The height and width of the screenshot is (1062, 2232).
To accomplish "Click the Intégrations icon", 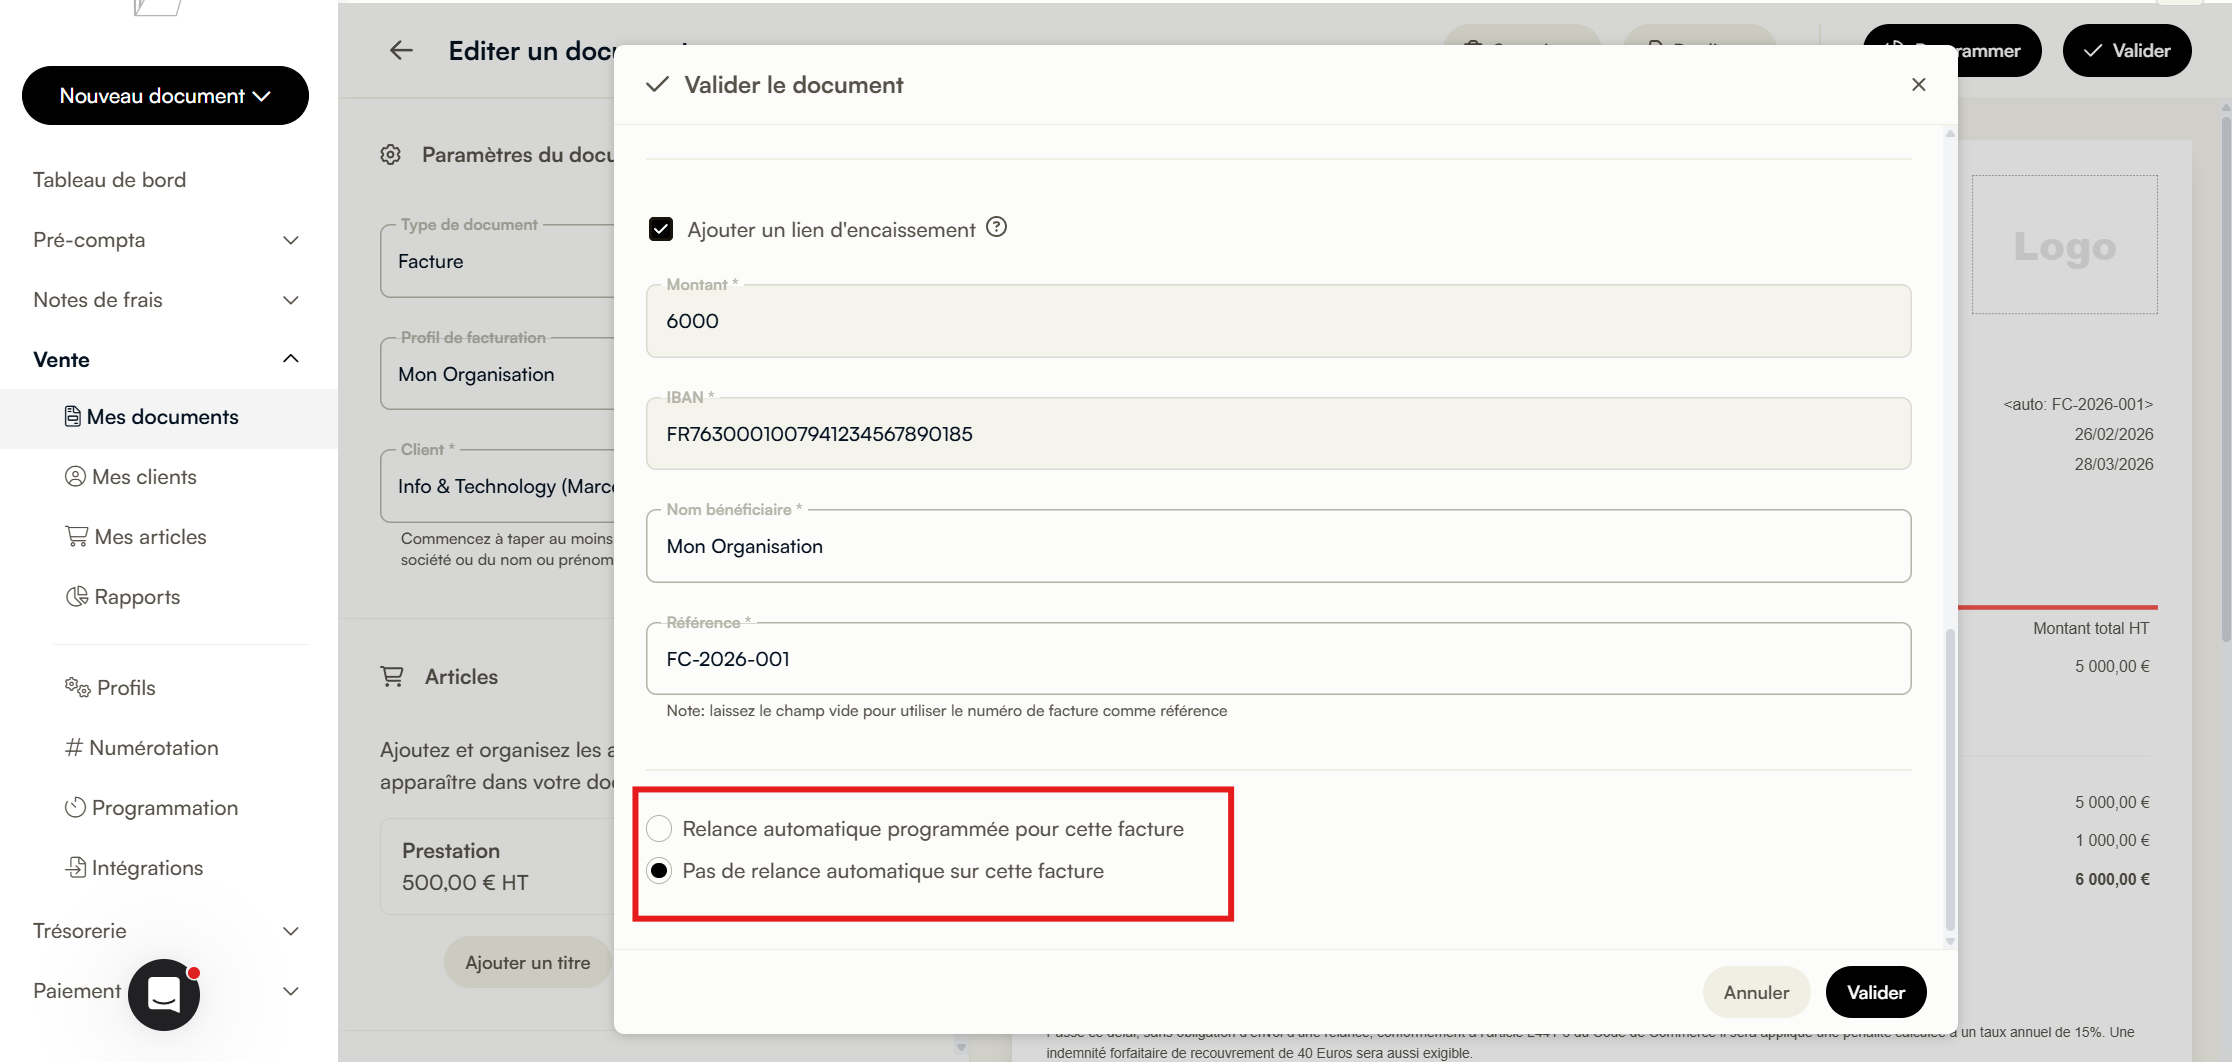I will point(76,867).
